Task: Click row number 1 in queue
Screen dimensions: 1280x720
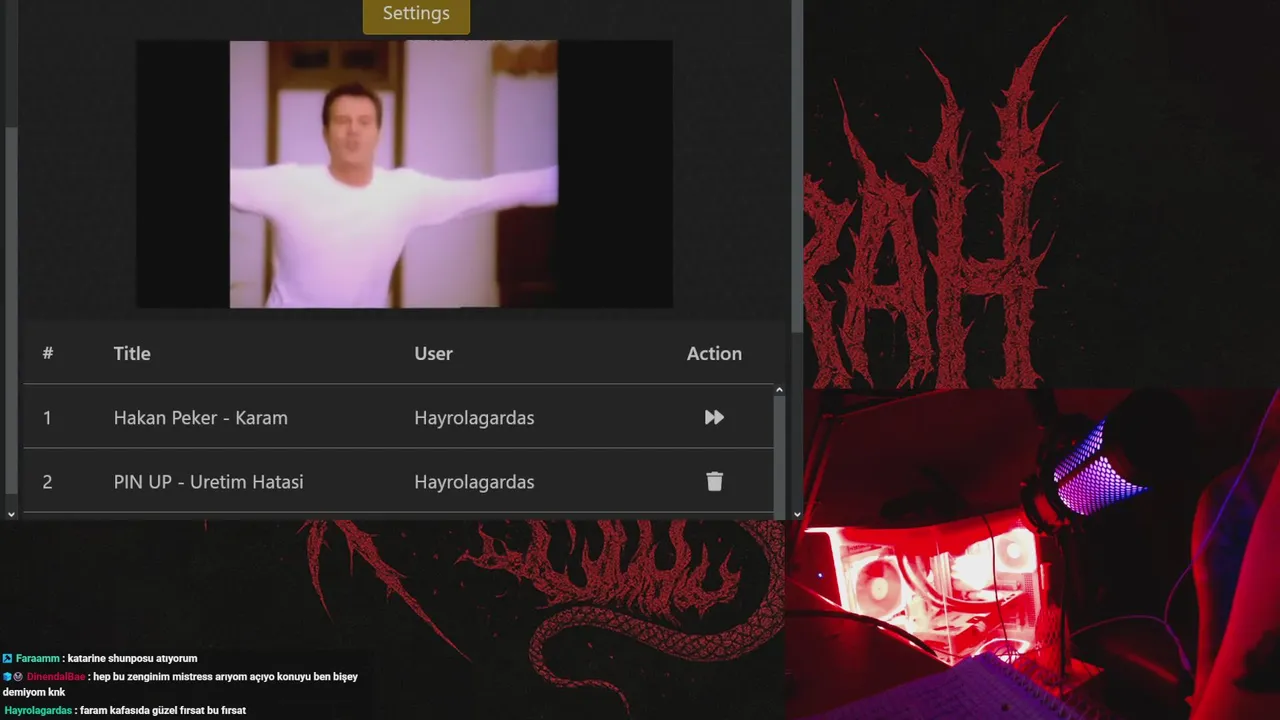Action: [x=47, y=418]
